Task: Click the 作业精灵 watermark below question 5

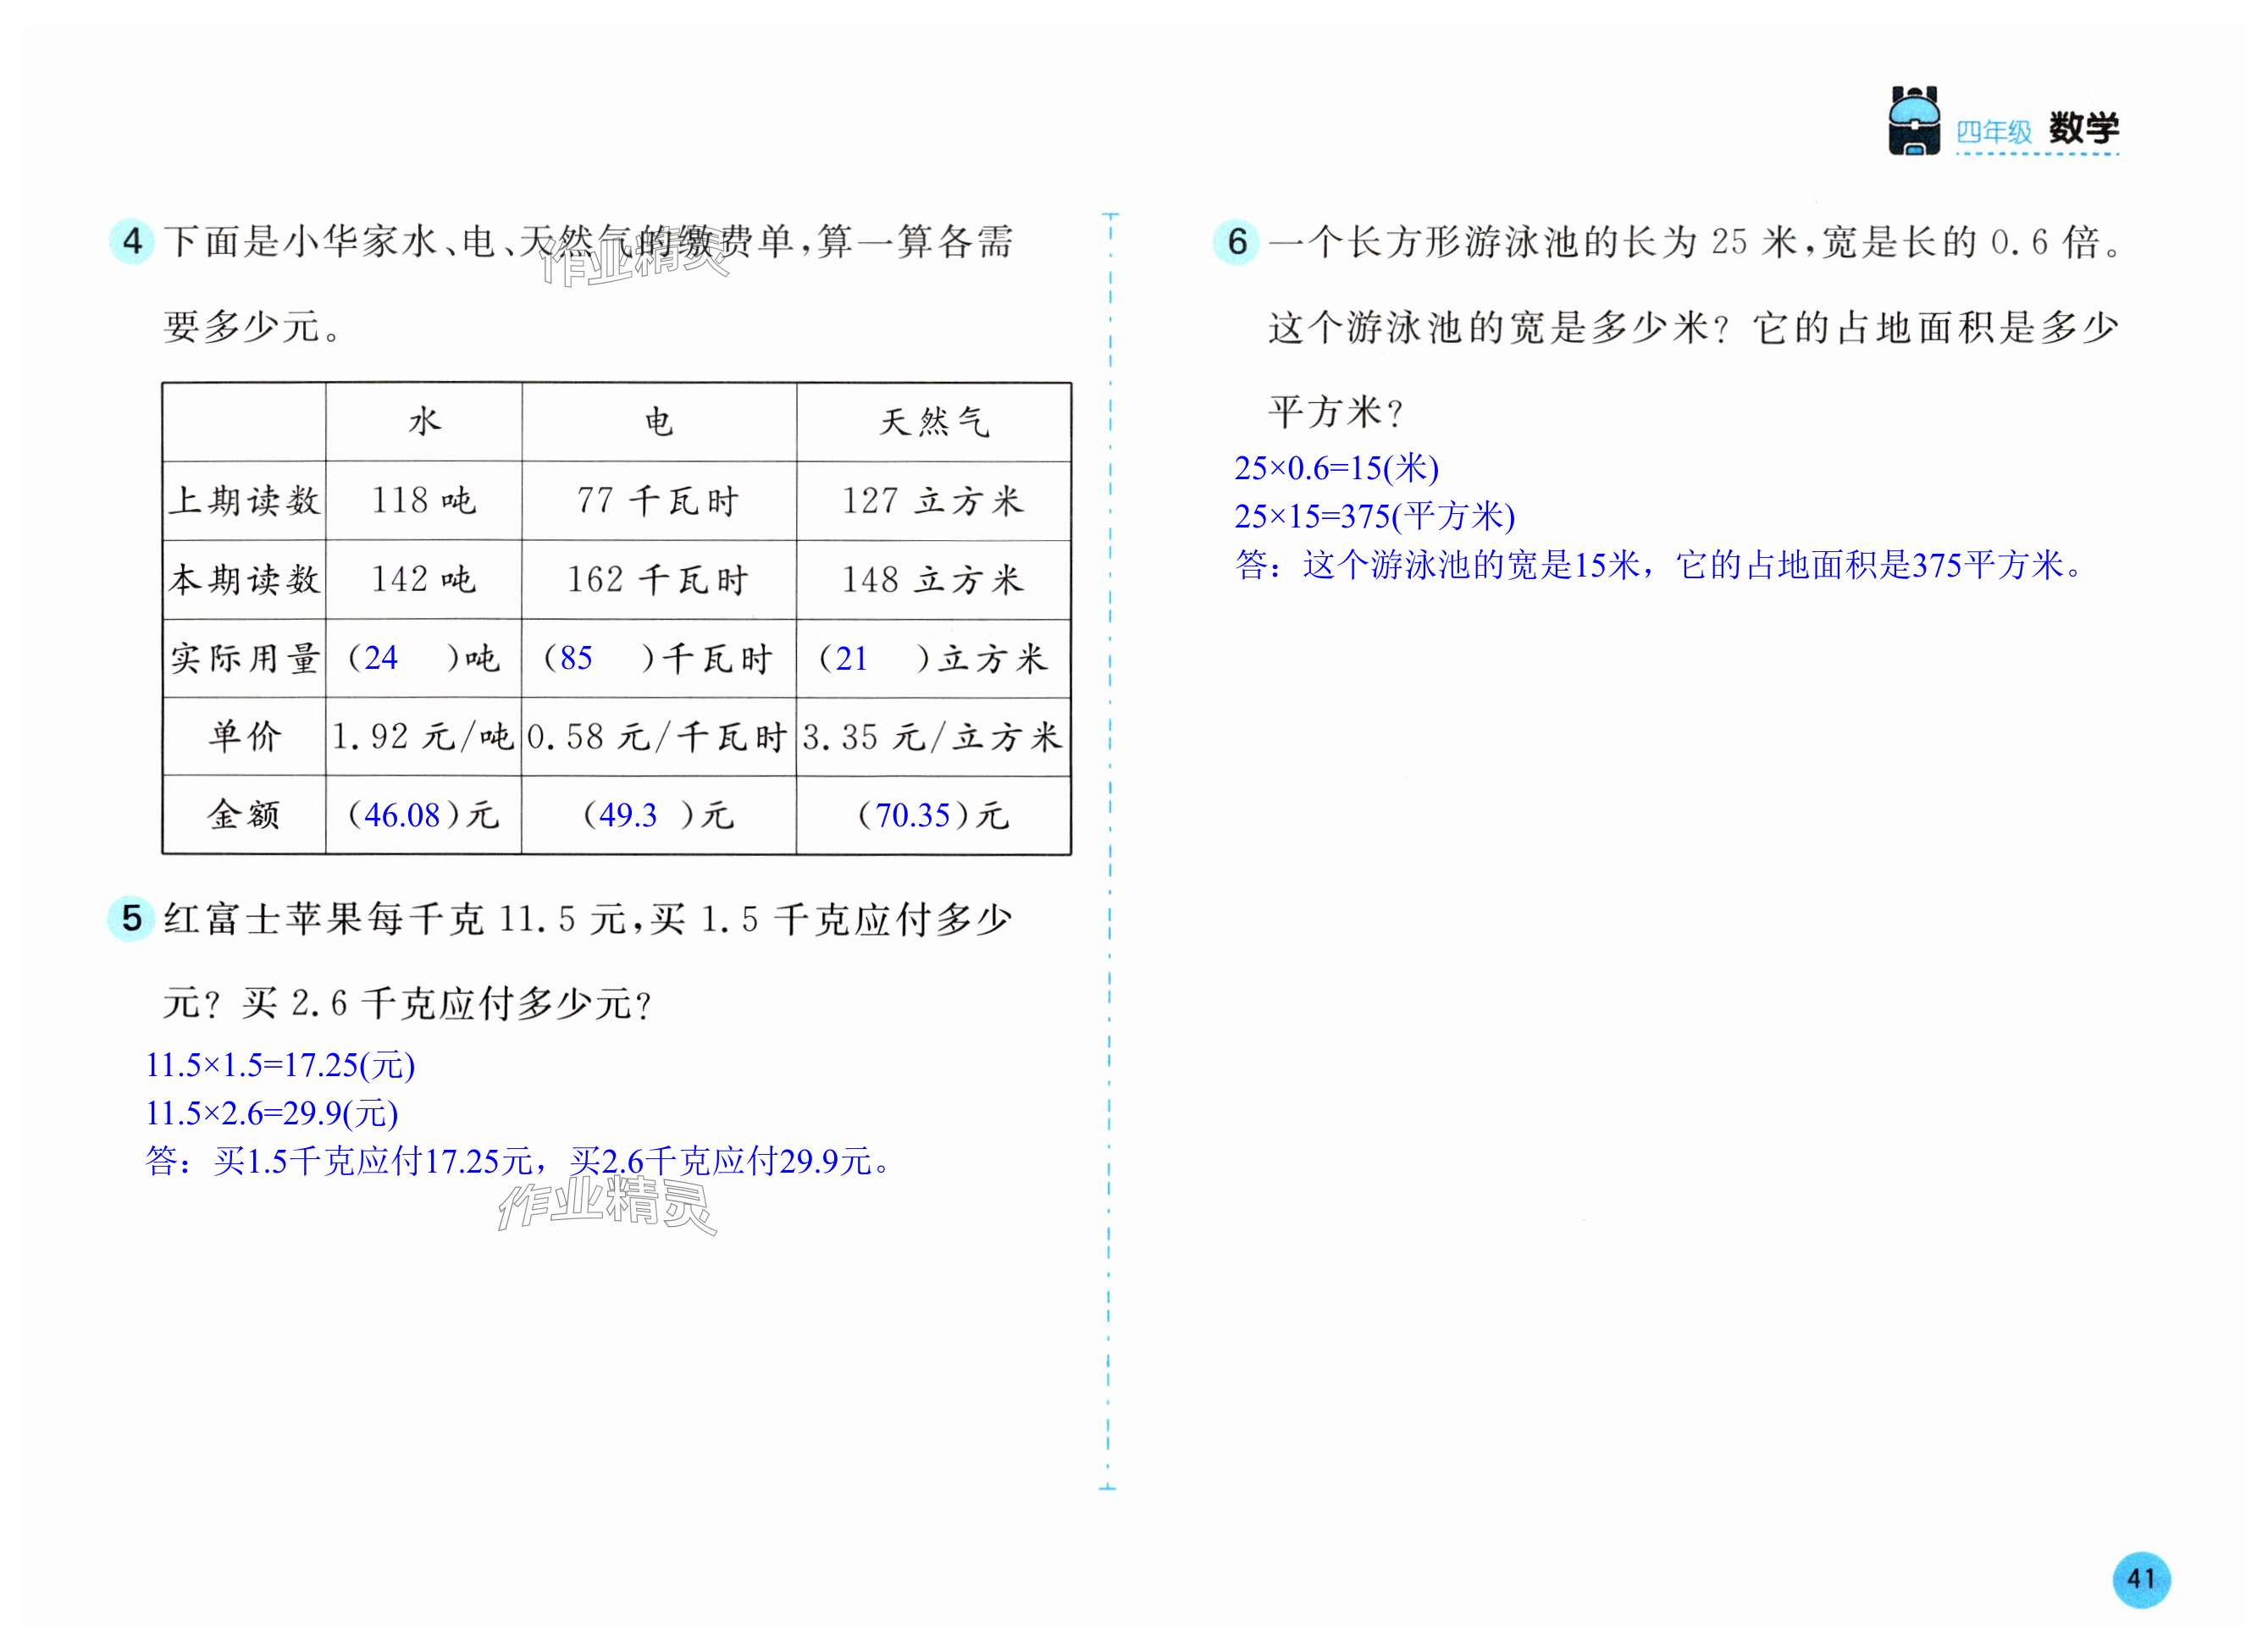Action: click(x=606, y=1204)
